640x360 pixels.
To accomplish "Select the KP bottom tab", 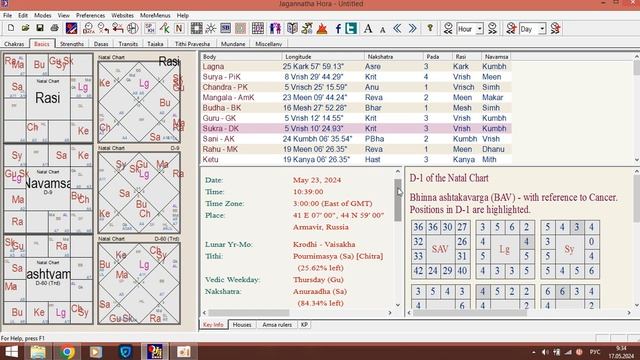I will (304, 325).
